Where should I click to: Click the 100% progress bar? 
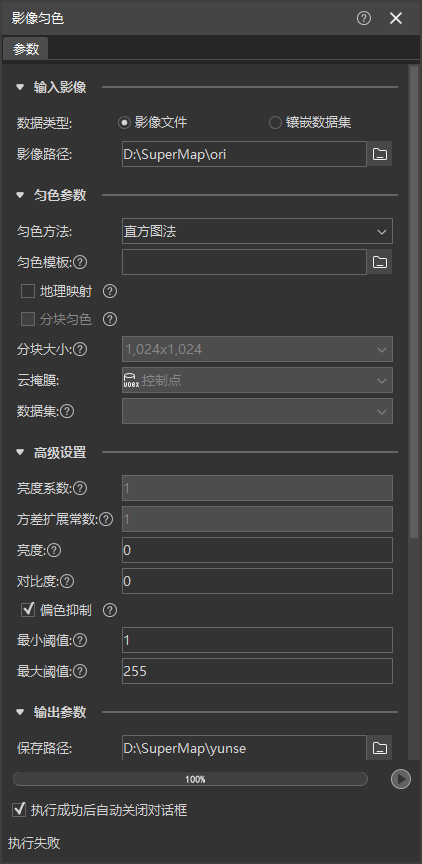190,779
